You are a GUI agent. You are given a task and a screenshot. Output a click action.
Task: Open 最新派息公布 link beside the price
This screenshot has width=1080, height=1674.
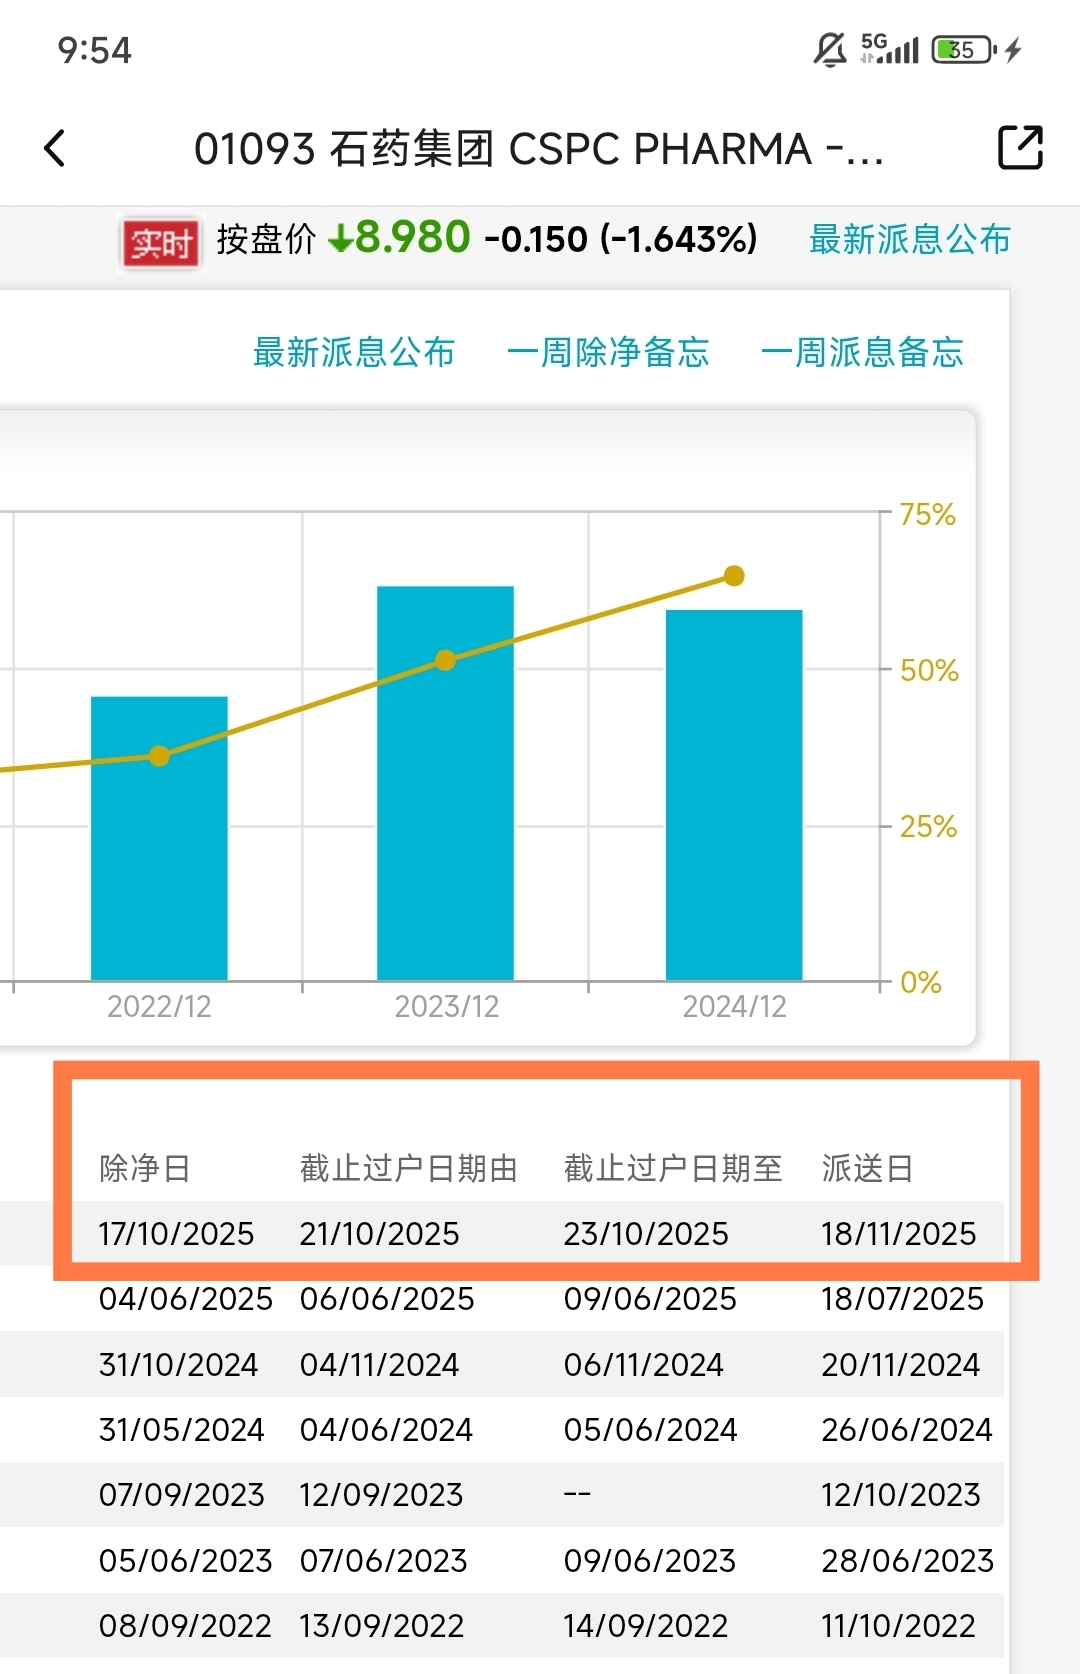pos(910,240)
